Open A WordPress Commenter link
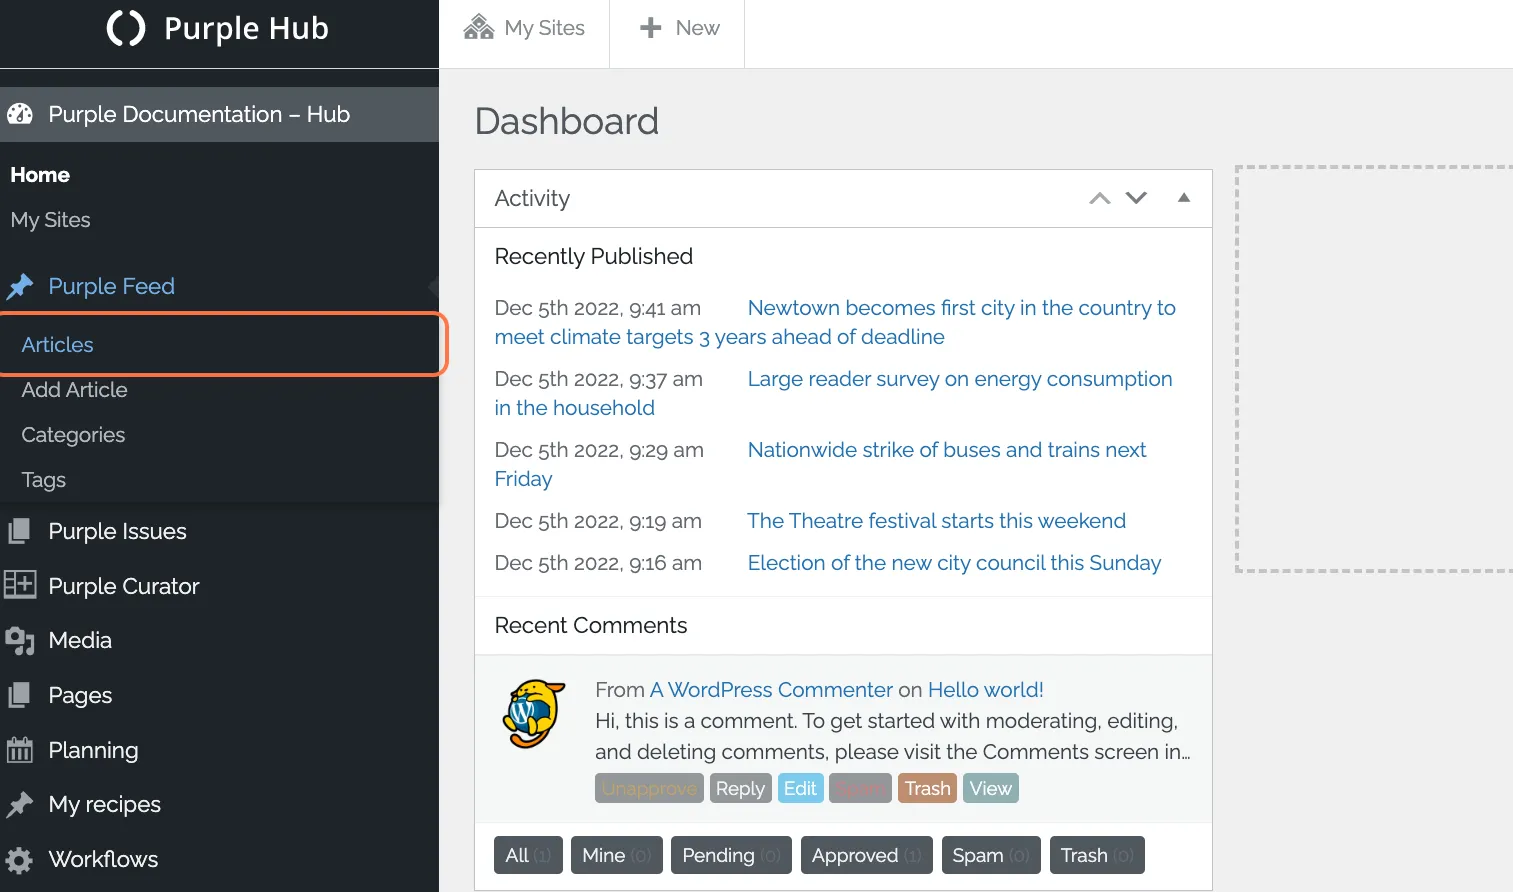Screen dimensions: 1513x892 click(x=771, y=690)
